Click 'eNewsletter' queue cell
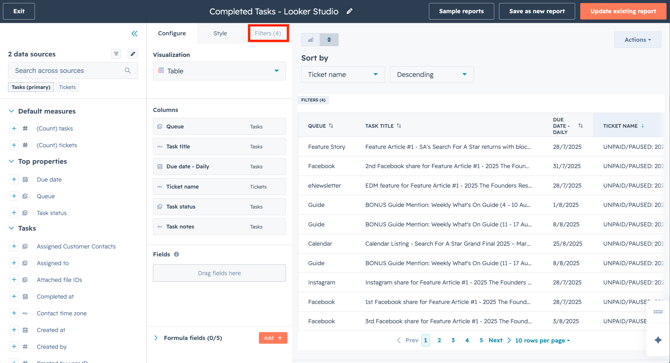Image resolution: width=670 pixels, height=363 pixels. click(324, 185)
